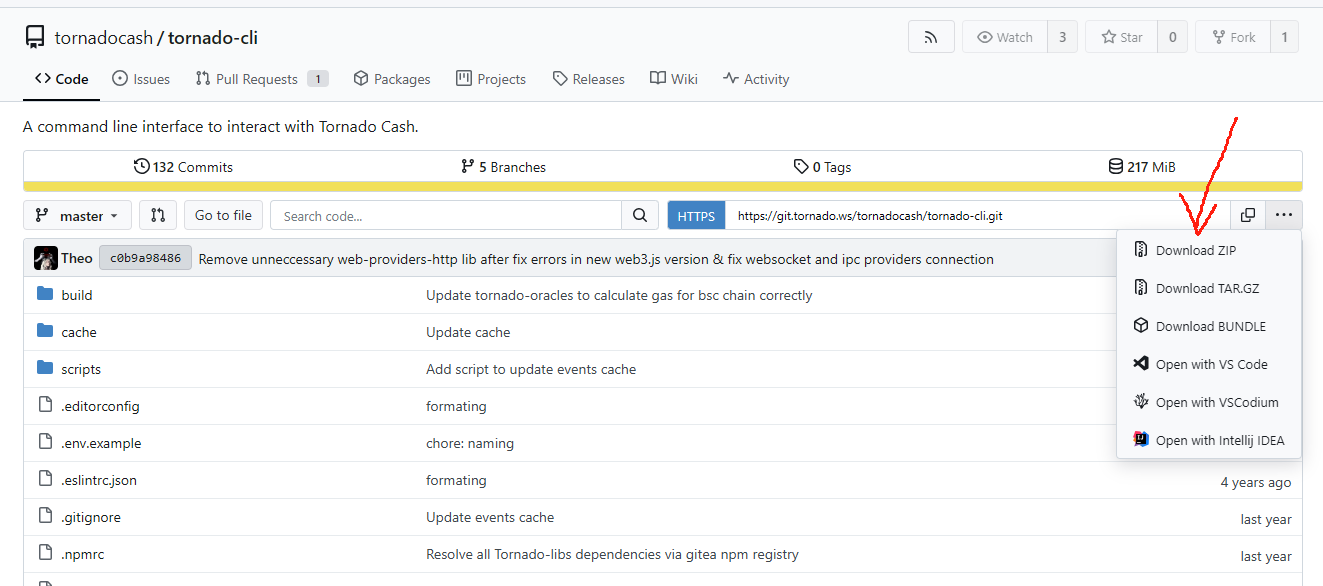Choose Open with VSCodium
The width and height of the screenshot is (1323, 586).
[x=1209, y=402]
